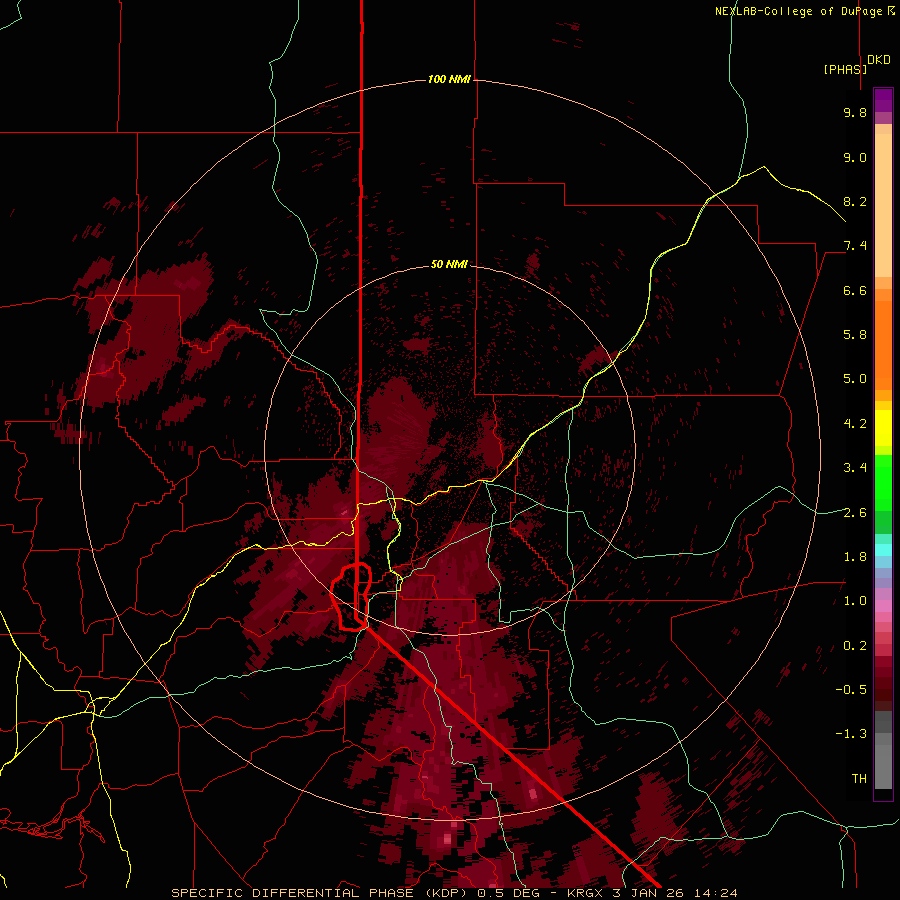Click the 5.8 scale value
The image size is (900, 900).
pos(855,335)
